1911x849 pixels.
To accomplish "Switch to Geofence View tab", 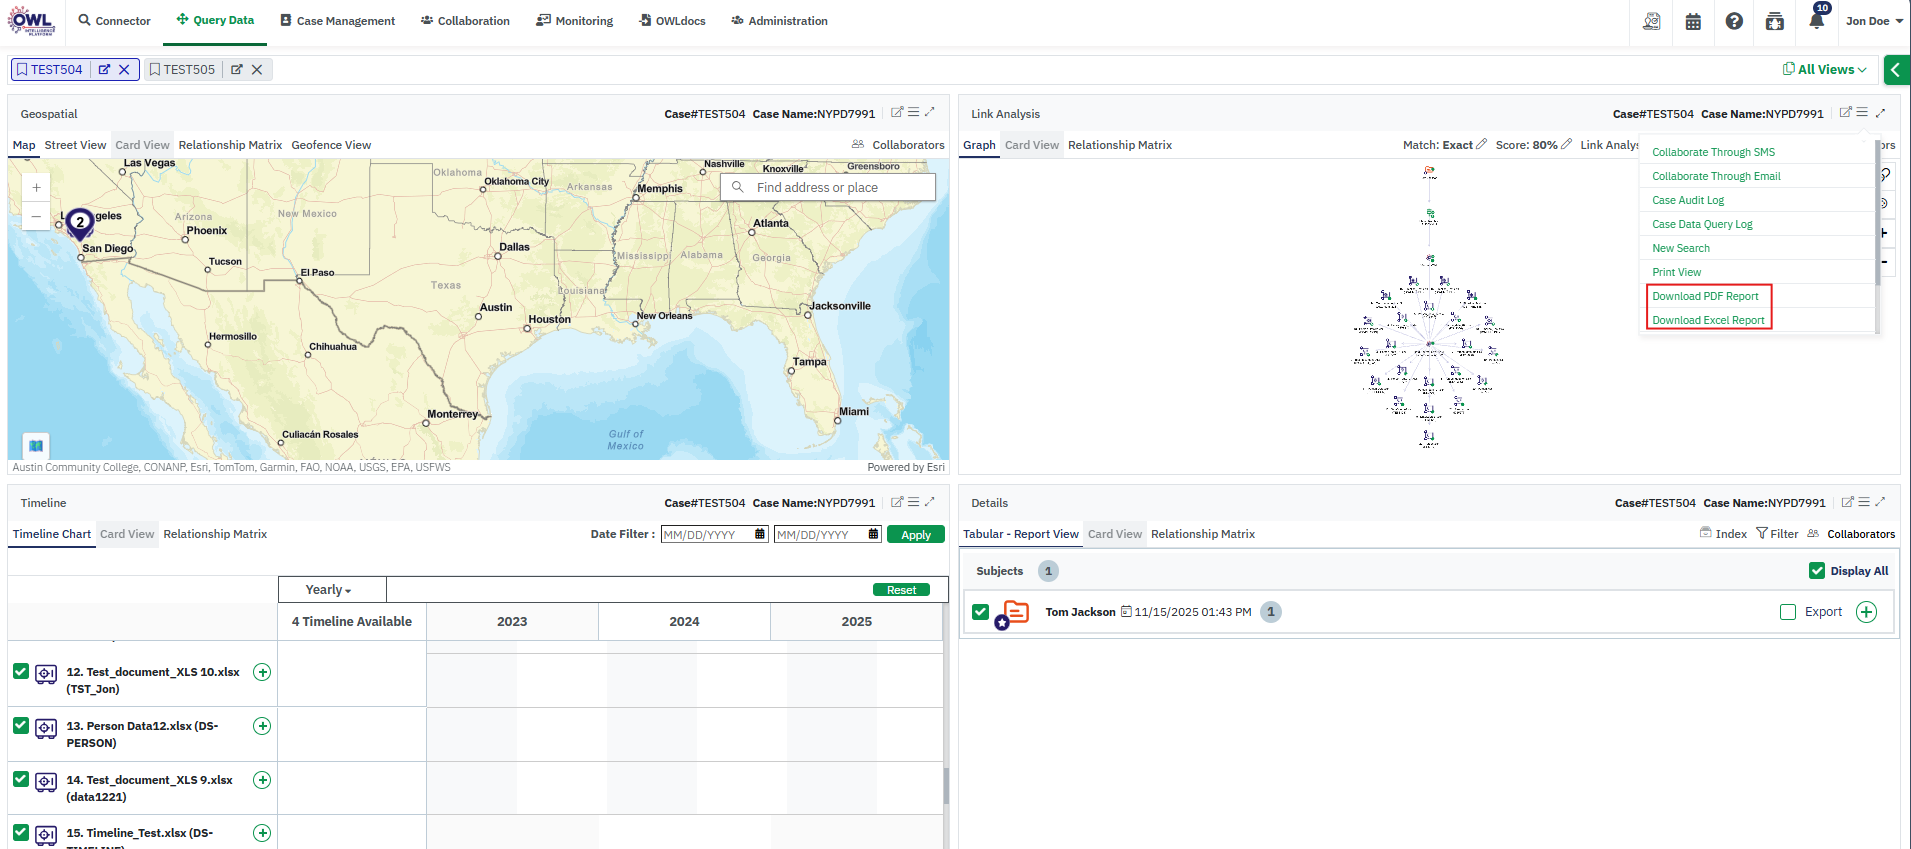I will 331,145.
